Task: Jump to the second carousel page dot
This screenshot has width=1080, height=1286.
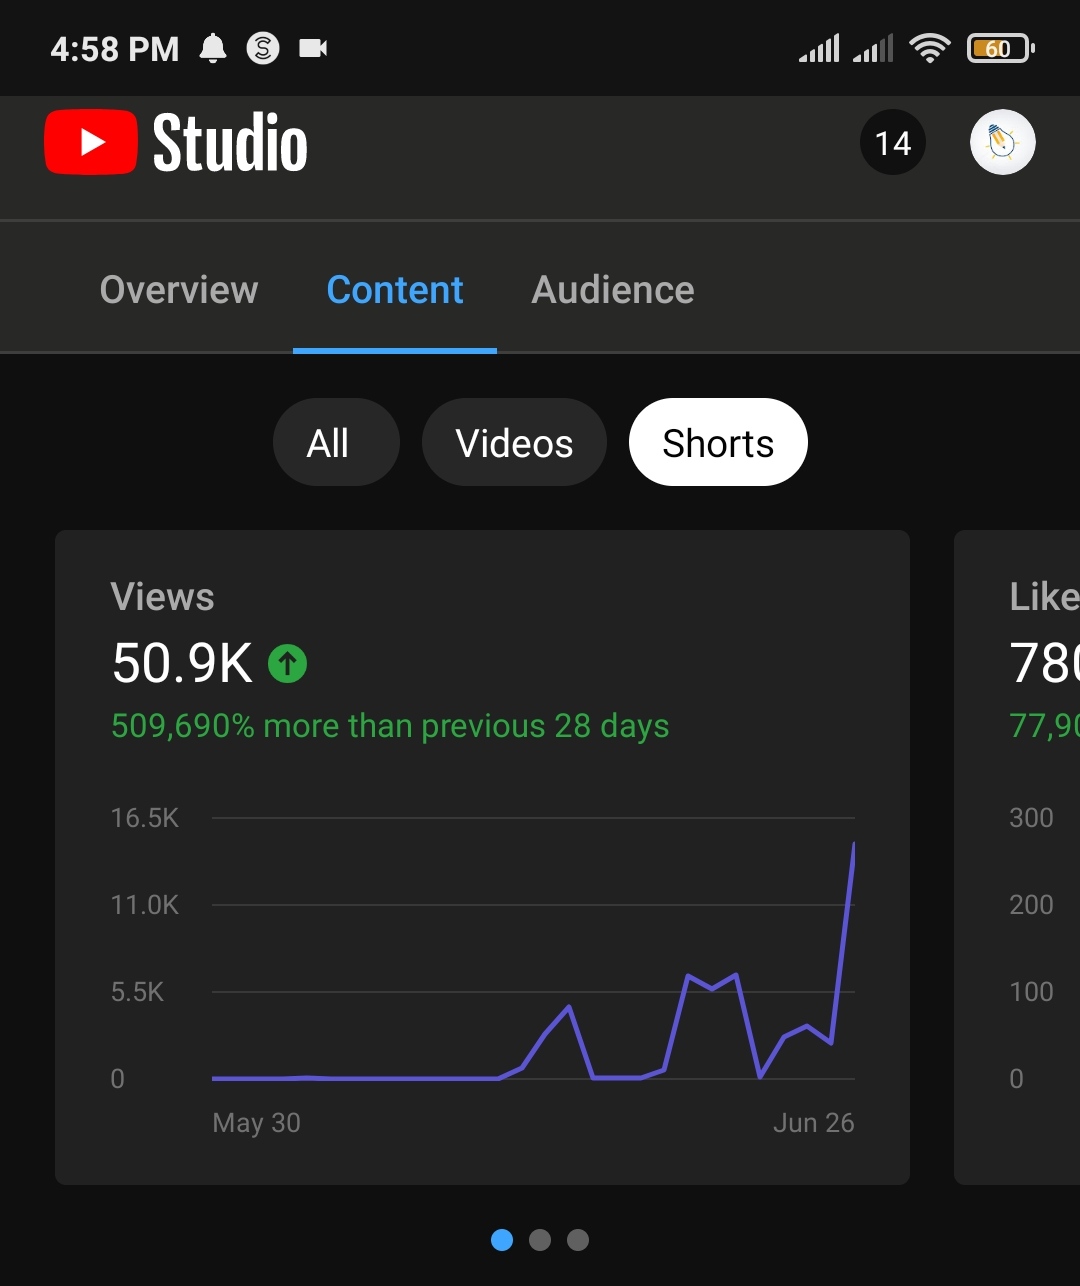Action: (540, 1240)
